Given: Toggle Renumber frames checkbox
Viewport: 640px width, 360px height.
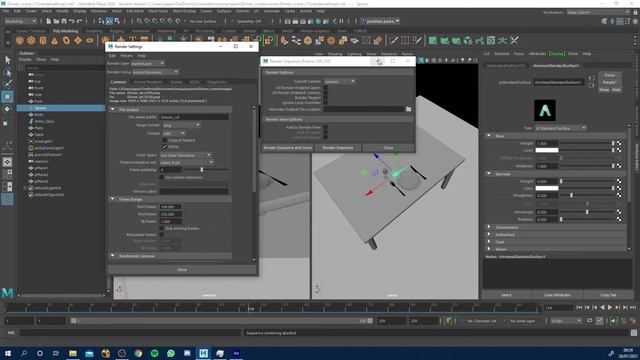Looking at the screenshot, I should 162,235.
